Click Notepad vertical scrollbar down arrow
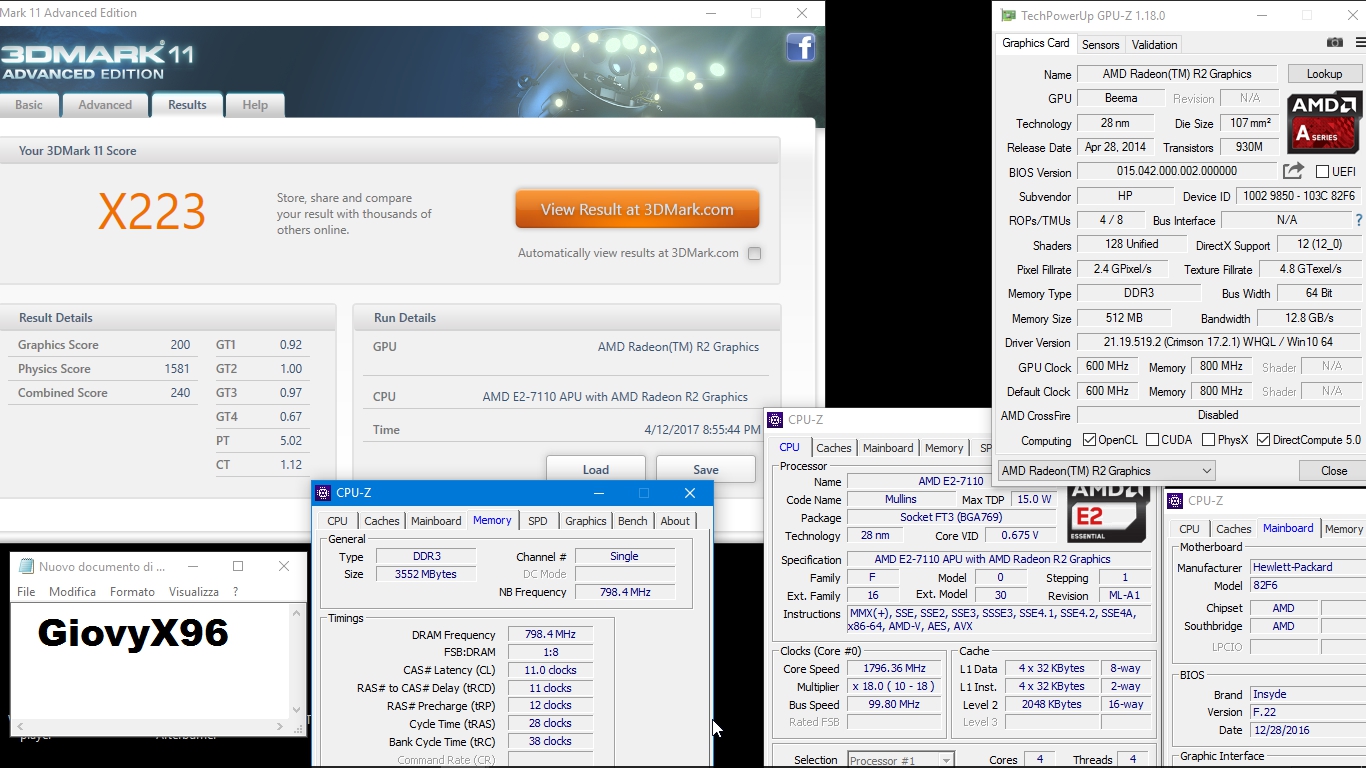This screenshot has height=768, width=1366. [297, 710]
